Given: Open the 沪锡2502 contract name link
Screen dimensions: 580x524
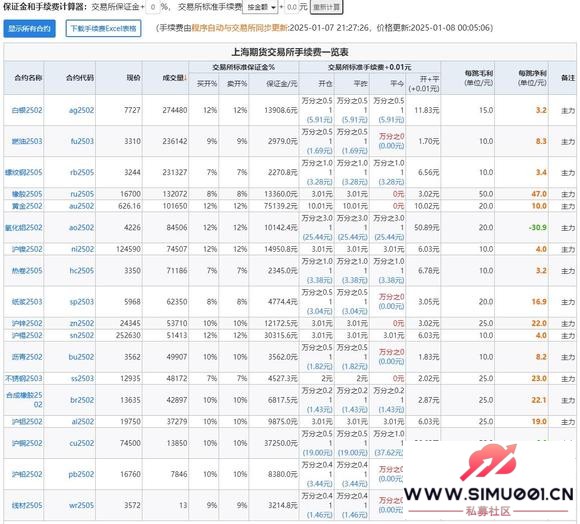Looking at the screenshot, I should tap(27, 335).
